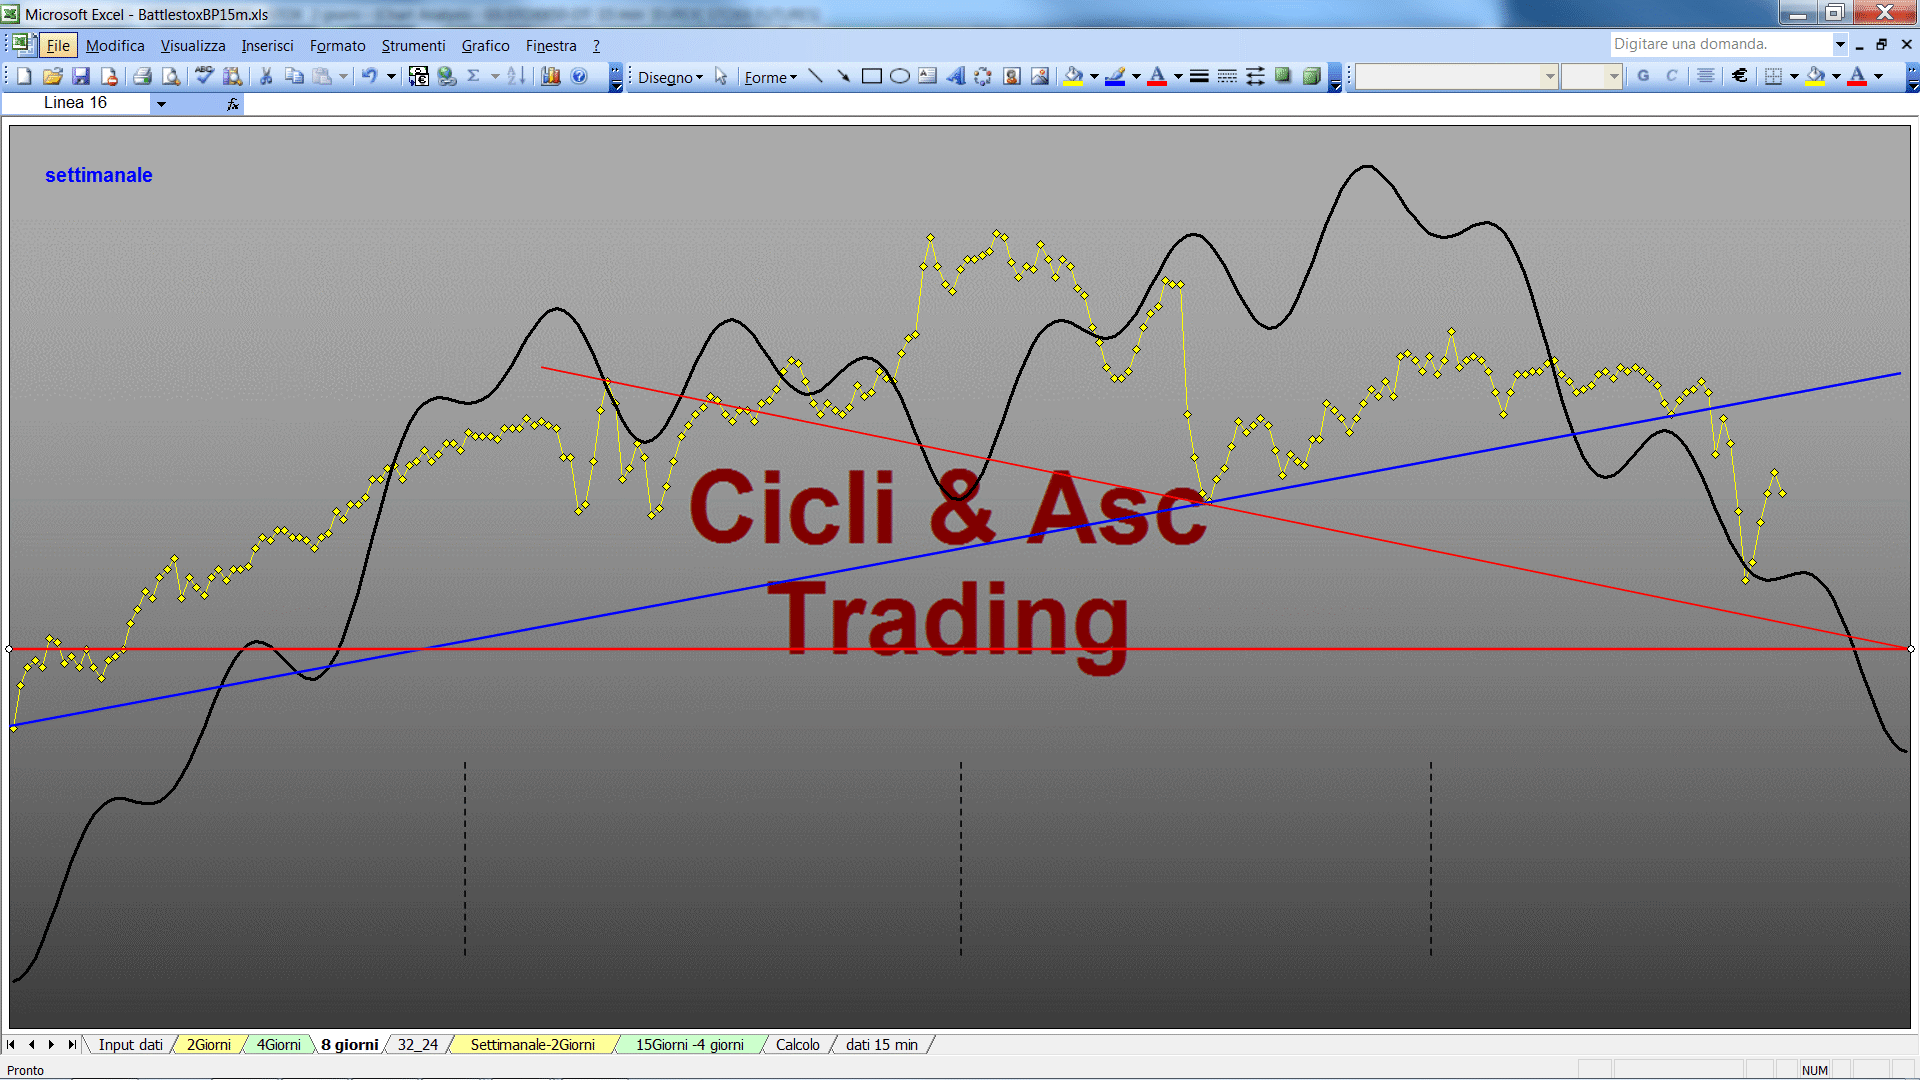This screenshot has width=1920, height=1080.
Task: Toggle Bold (G) formatting
Action: [x=1643, y=76]
